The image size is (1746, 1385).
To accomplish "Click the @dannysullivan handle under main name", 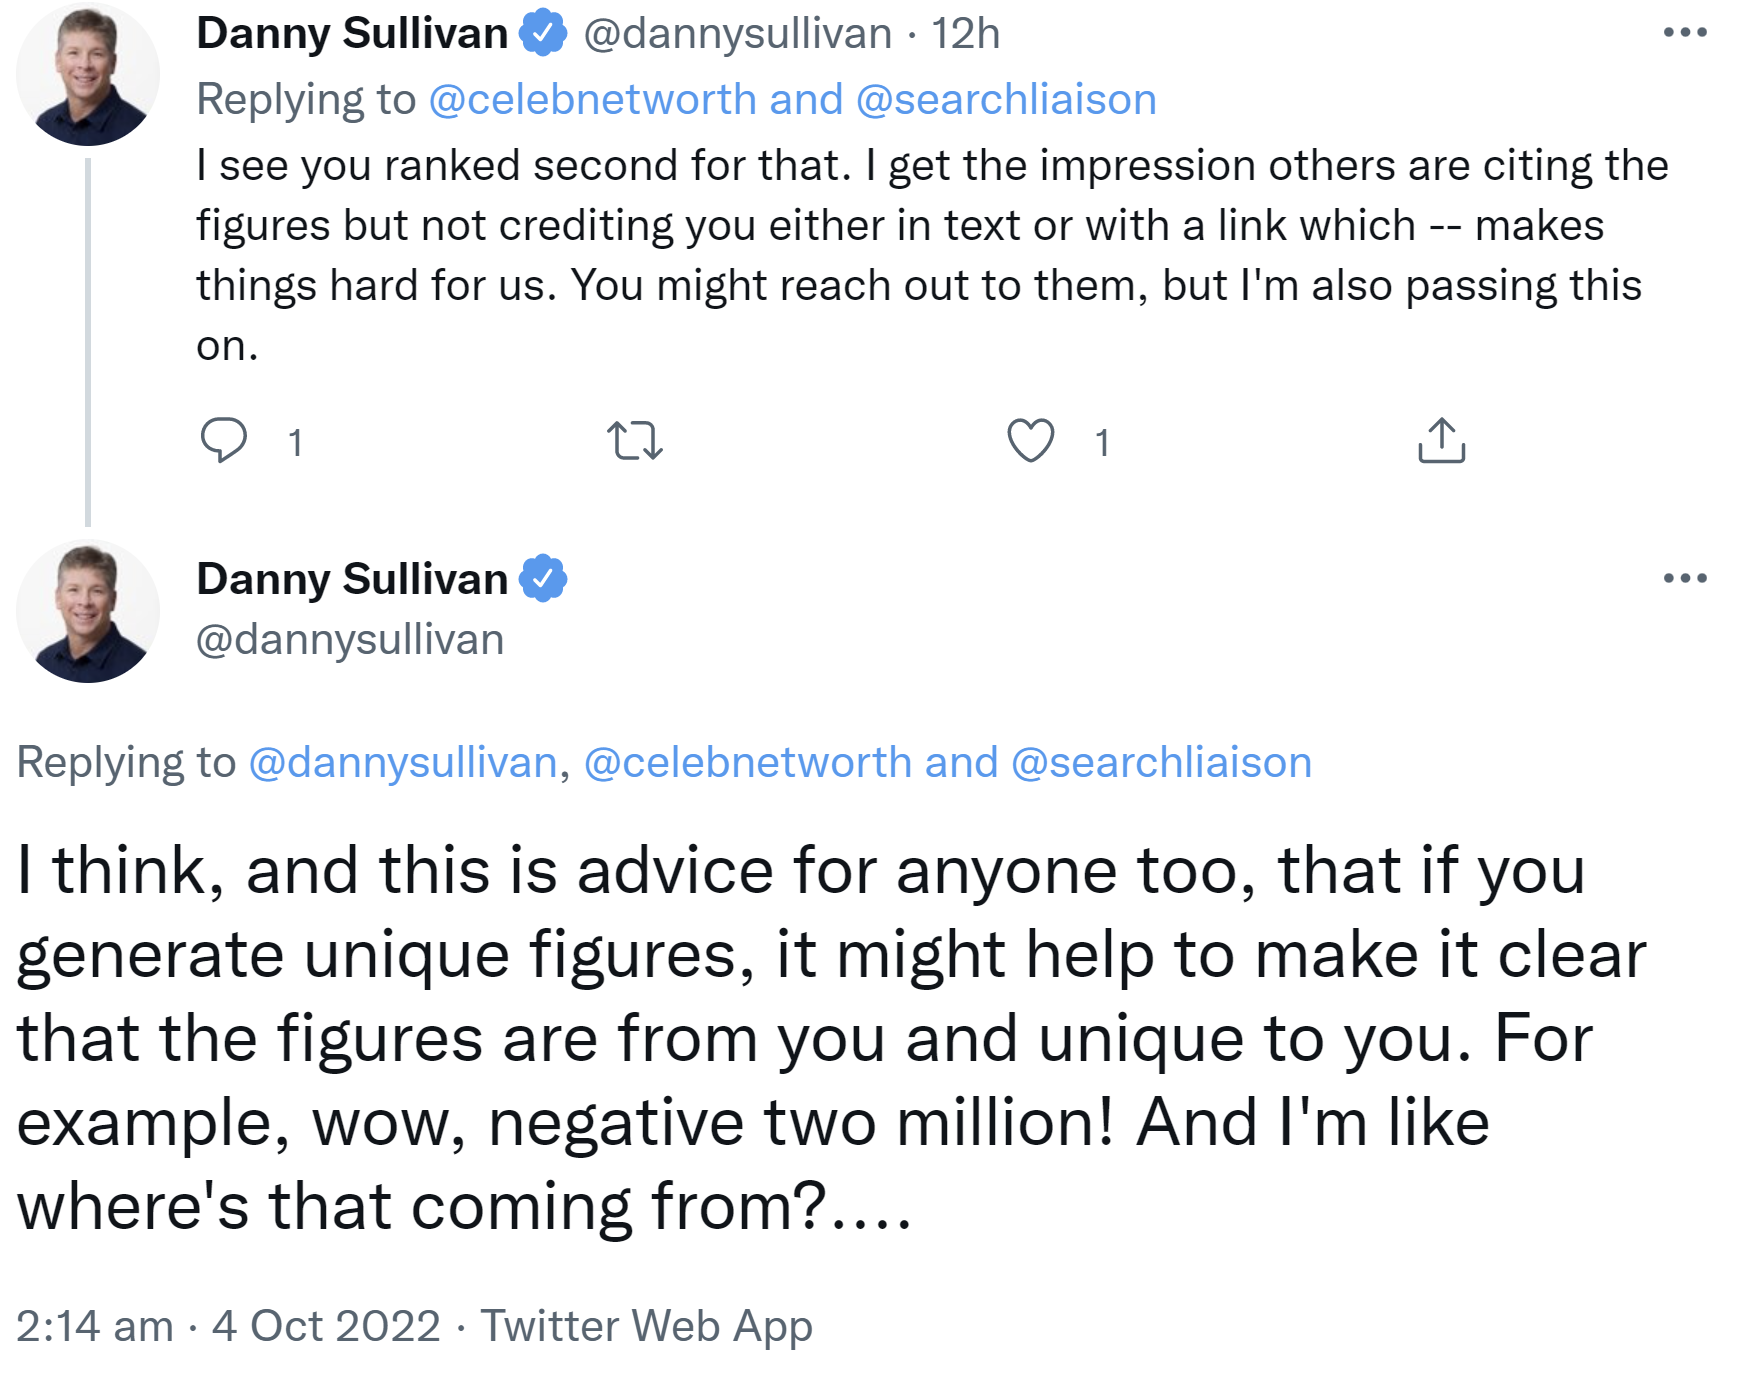I will click(350, 640).
